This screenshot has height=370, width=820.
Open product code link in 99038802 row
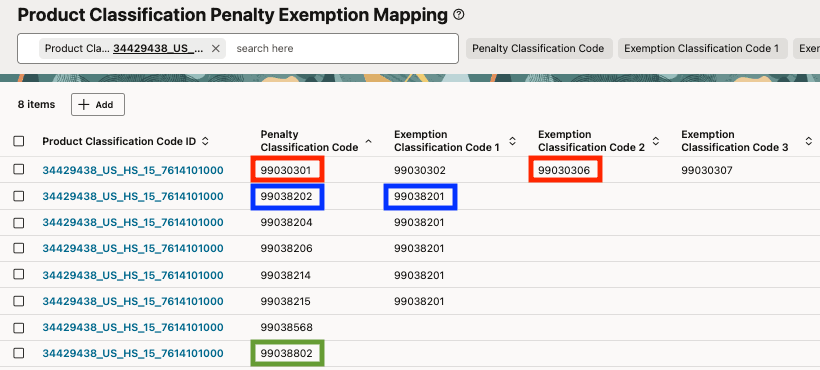133,353
